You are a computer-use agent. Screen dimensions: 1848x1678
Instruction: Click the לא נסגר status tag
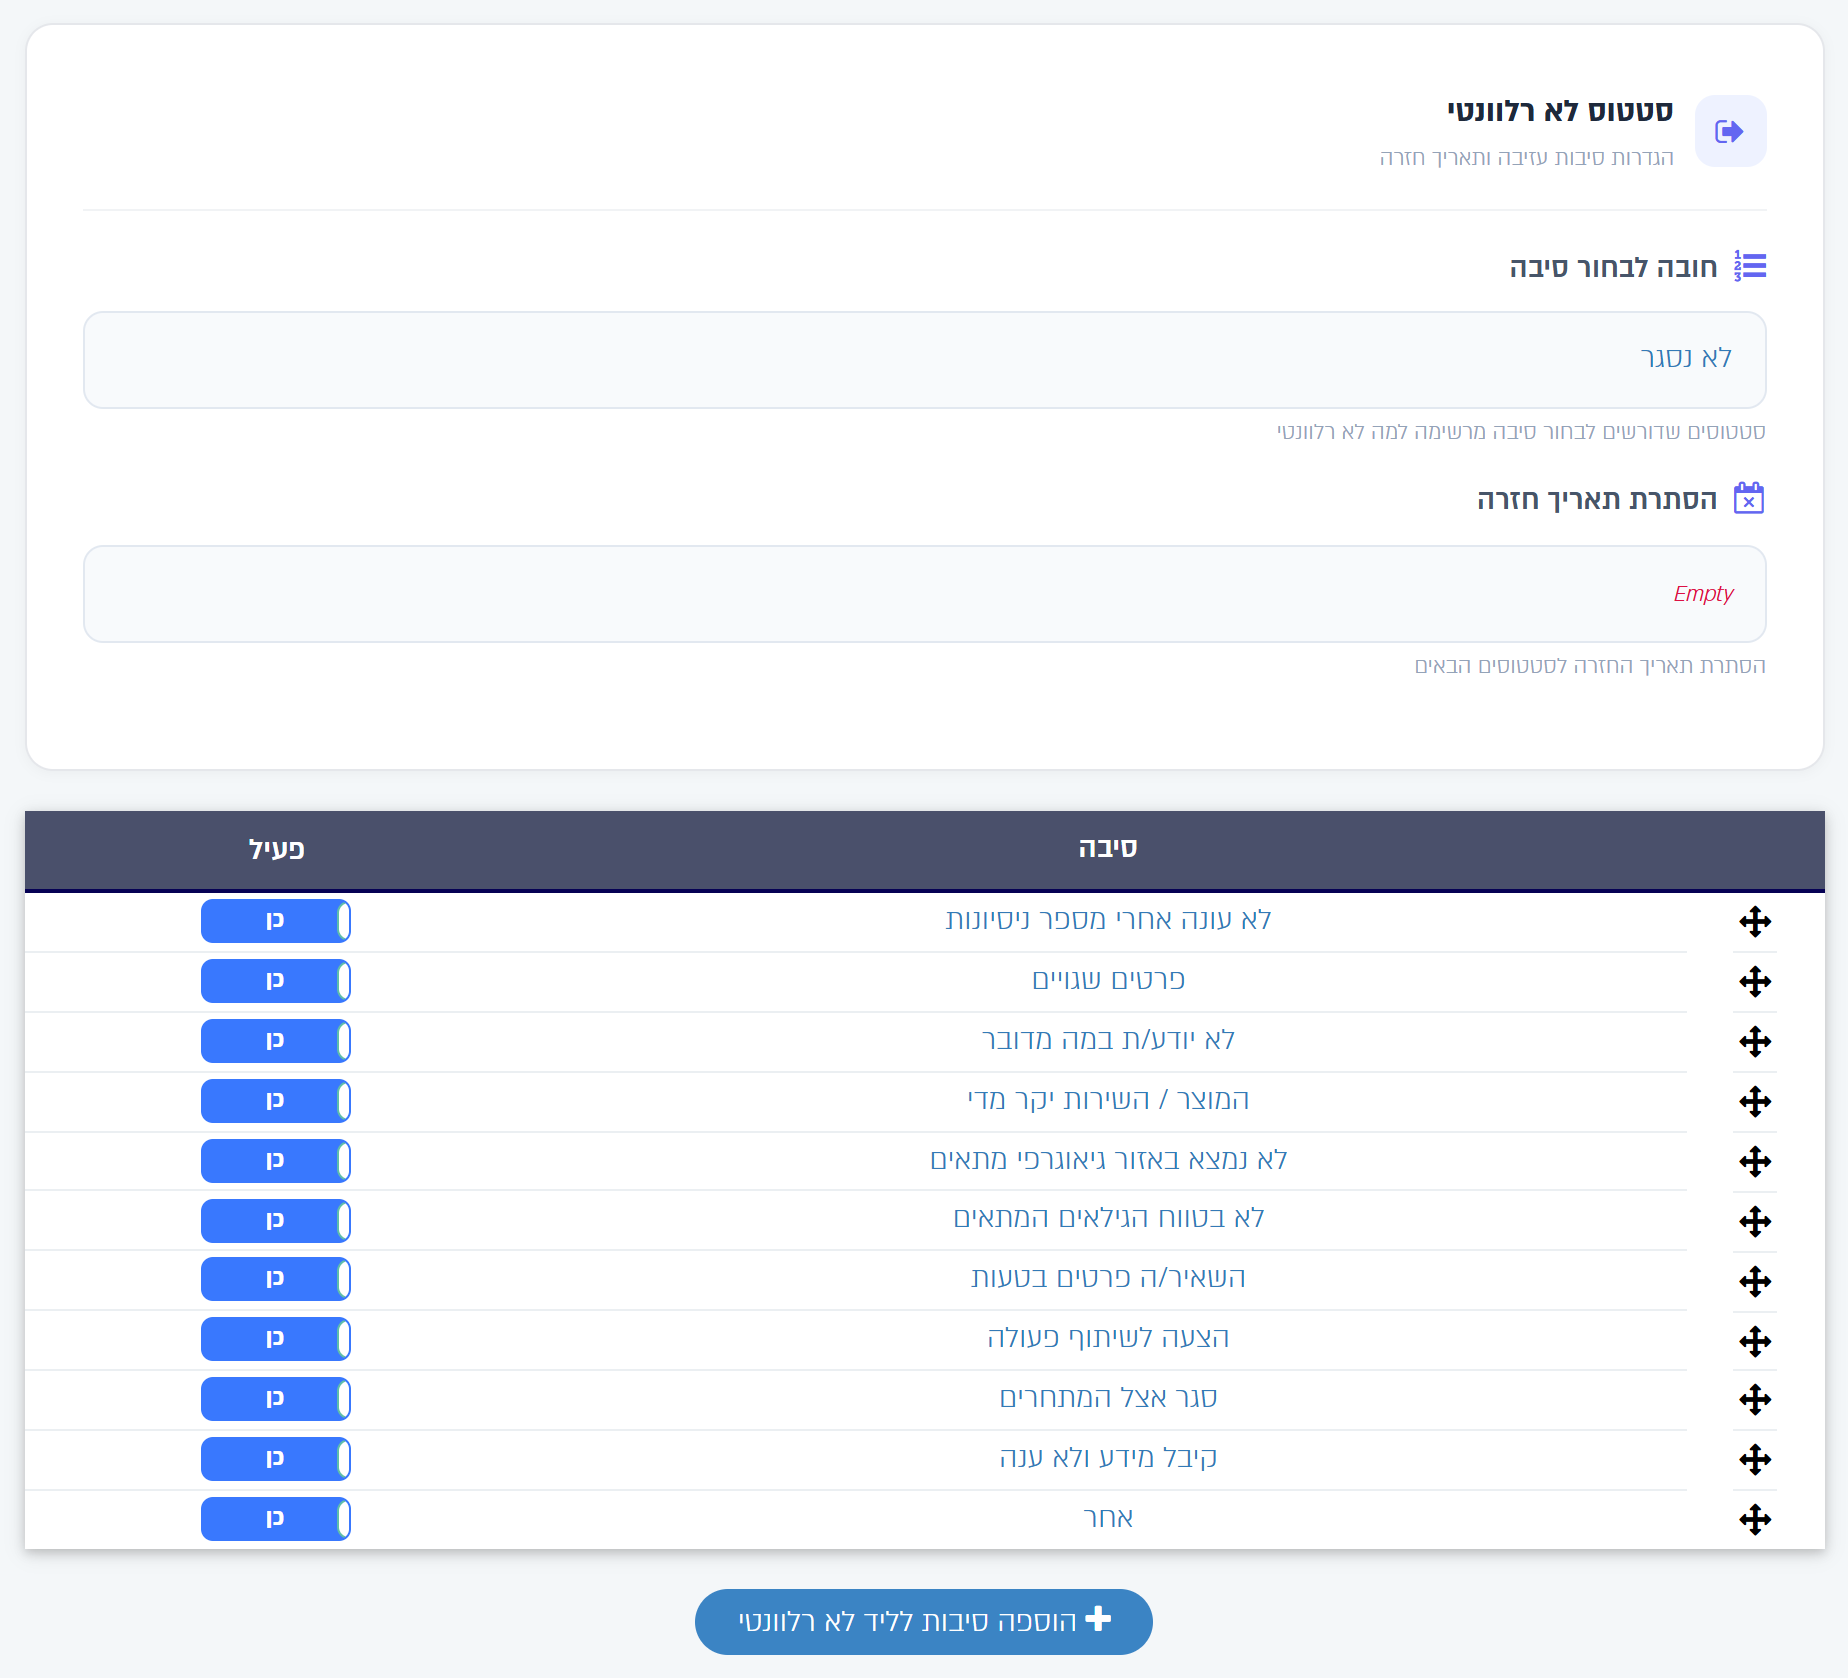[1686, 358]
